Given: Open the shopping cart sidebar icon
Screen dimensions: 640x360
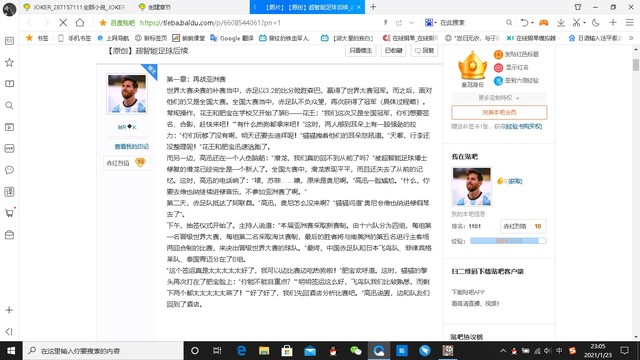Looking at the screenshot, I should point(9,212).
